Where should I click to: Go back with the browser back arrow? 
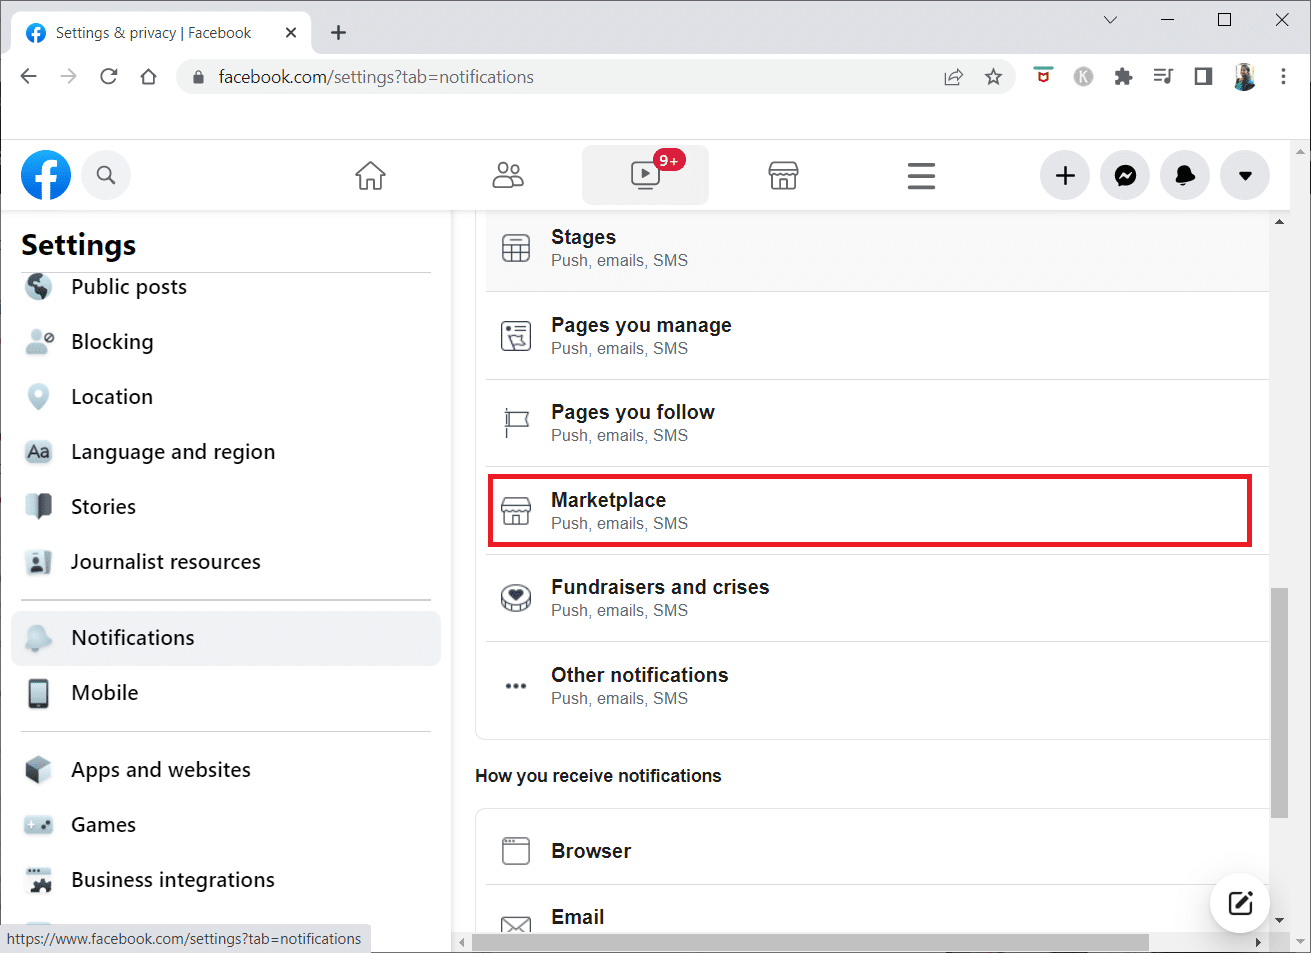click(x=29, y=77)
